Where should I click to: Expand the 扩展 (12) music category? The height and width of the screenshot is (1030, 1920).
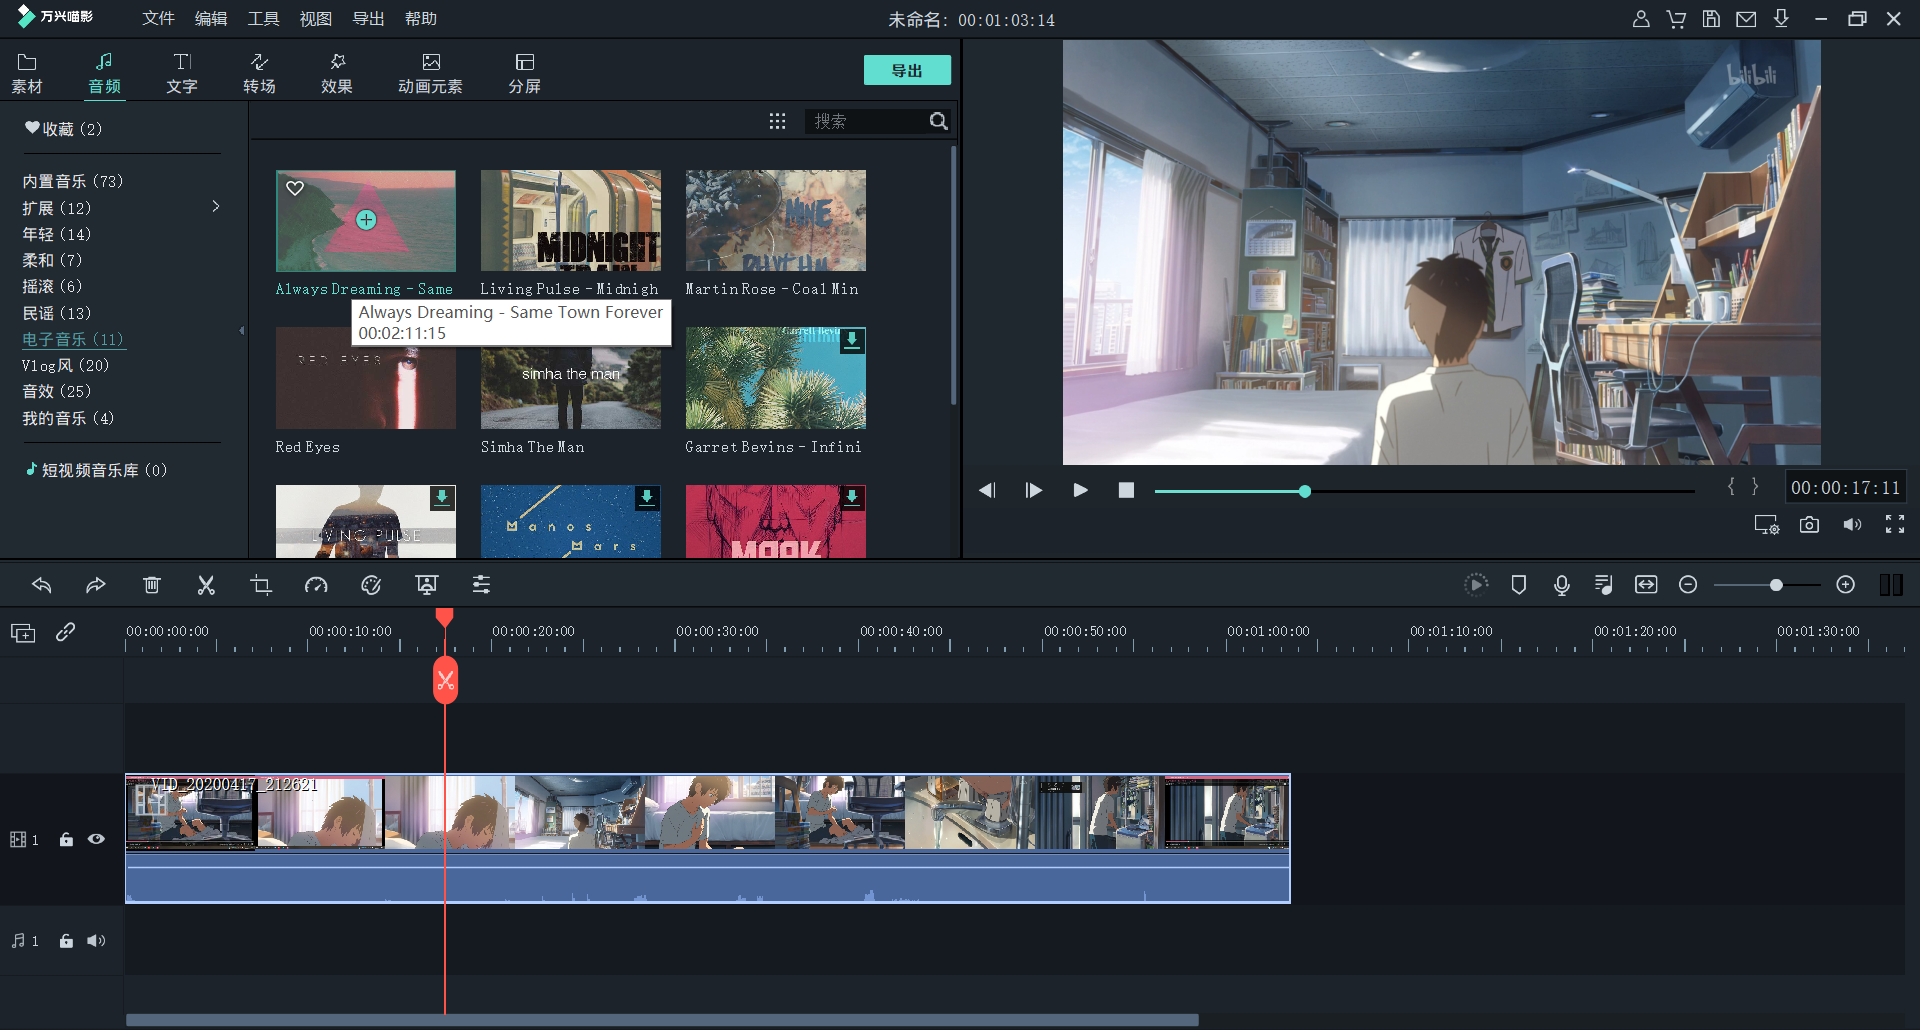tap(215, 207)
